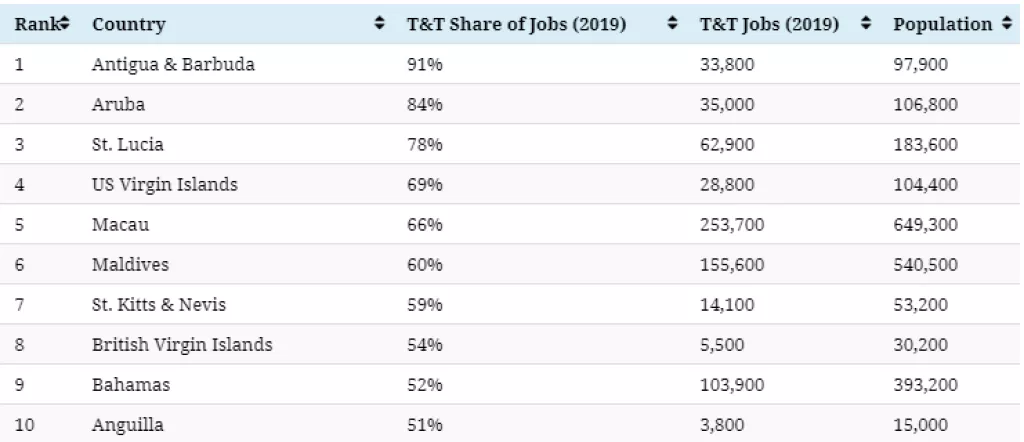Click sort arrows for T&T Share of Jobs
Screen dimensions: 1024x442
(672, 24)
